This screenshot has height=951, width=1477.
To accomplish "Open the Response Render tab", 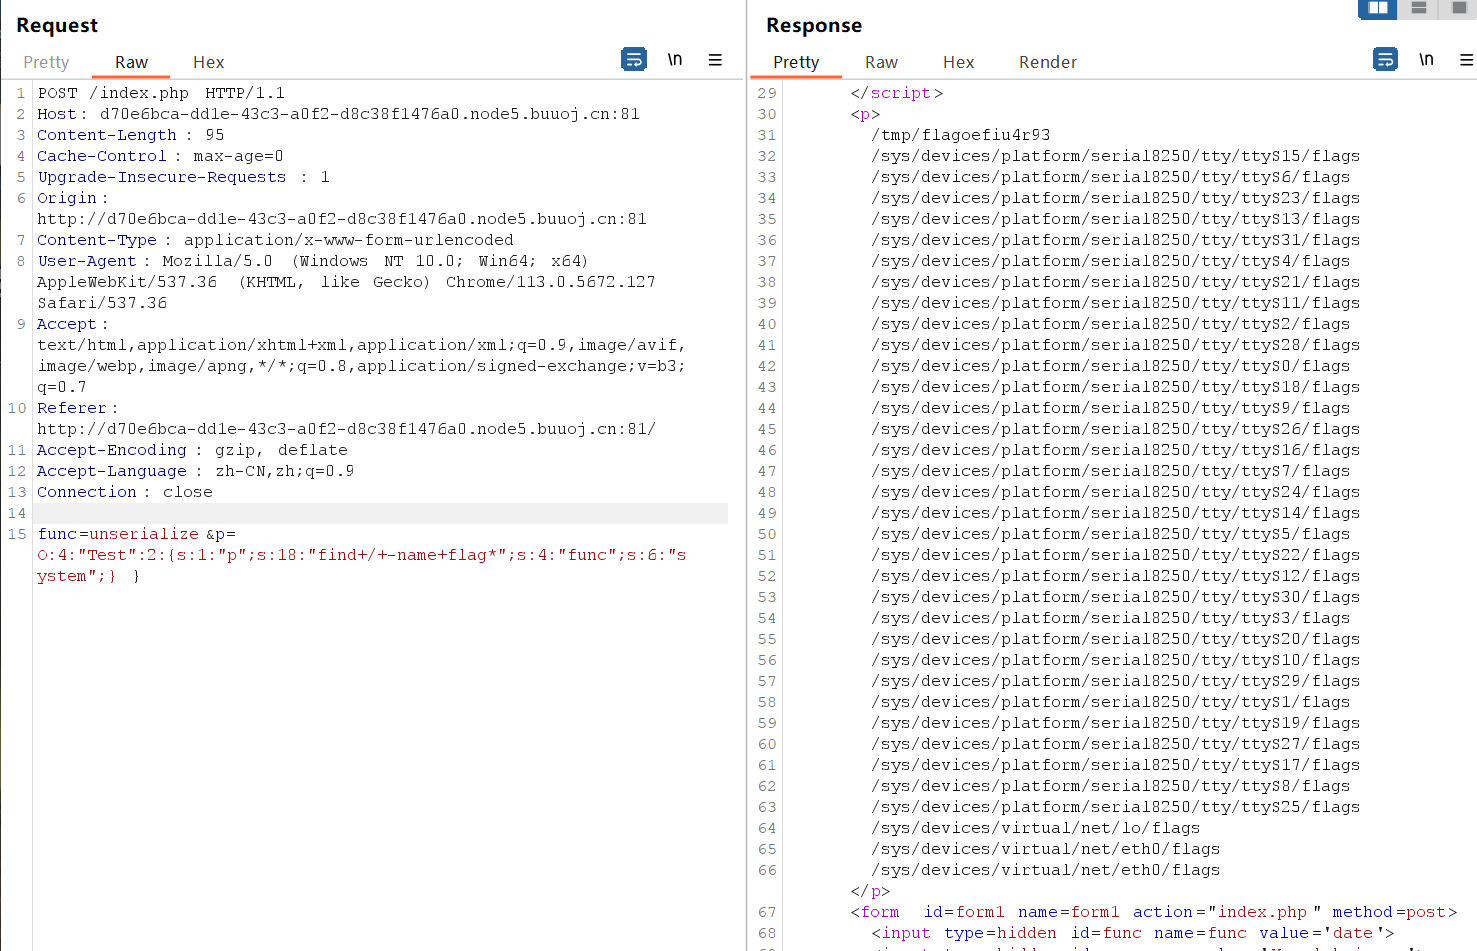I will pyautogui.click(x=1048, y=62).
